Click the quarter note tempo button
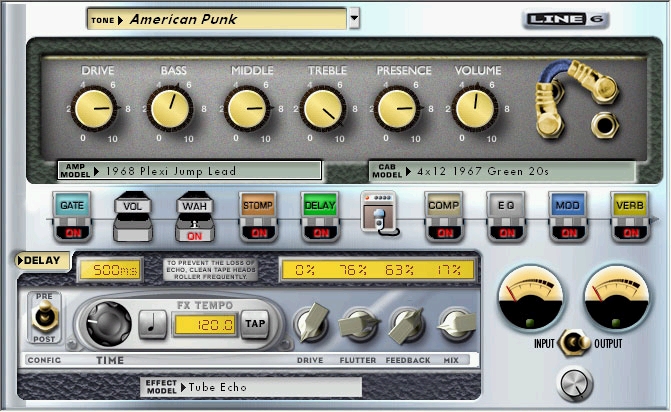The height and width of the screenshot is (412, 671). click(152, 324)
